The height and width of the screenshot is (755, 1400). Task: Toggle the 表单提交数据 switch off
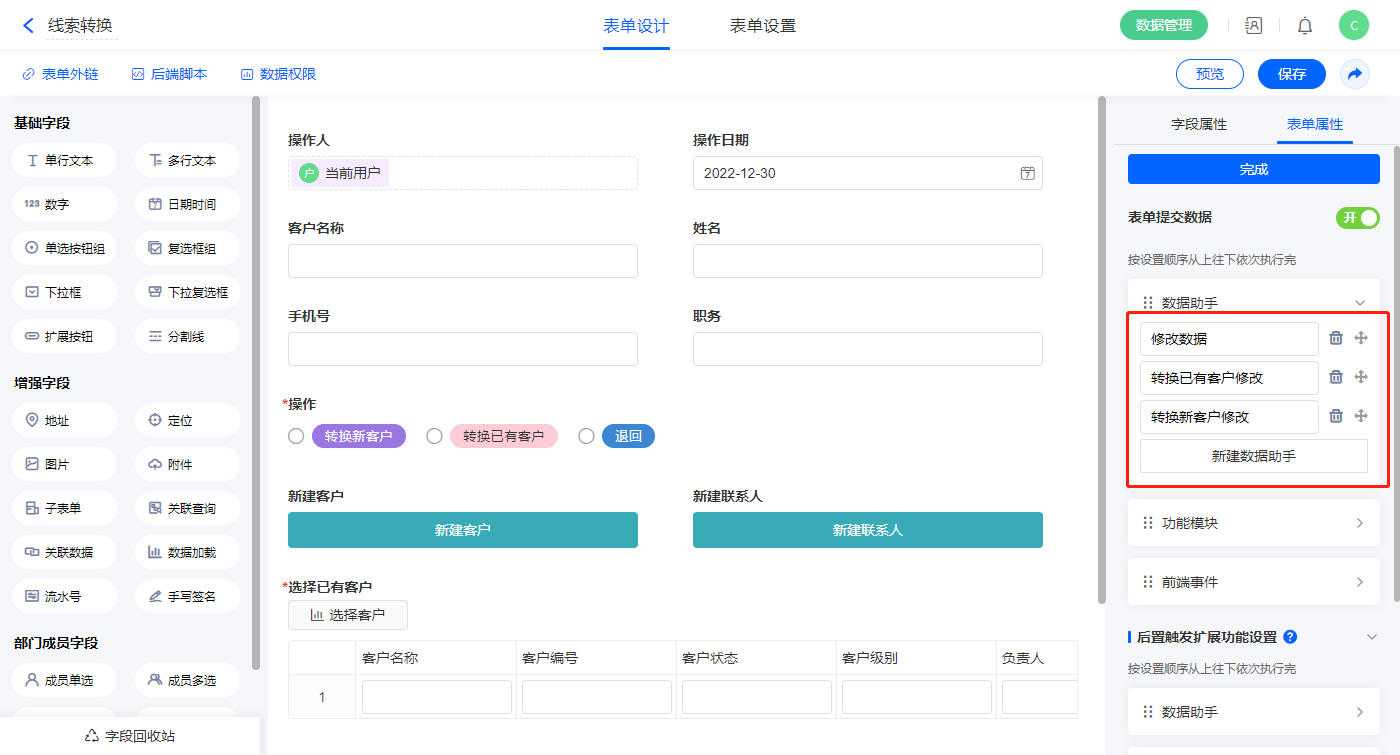click(1357, 218)
